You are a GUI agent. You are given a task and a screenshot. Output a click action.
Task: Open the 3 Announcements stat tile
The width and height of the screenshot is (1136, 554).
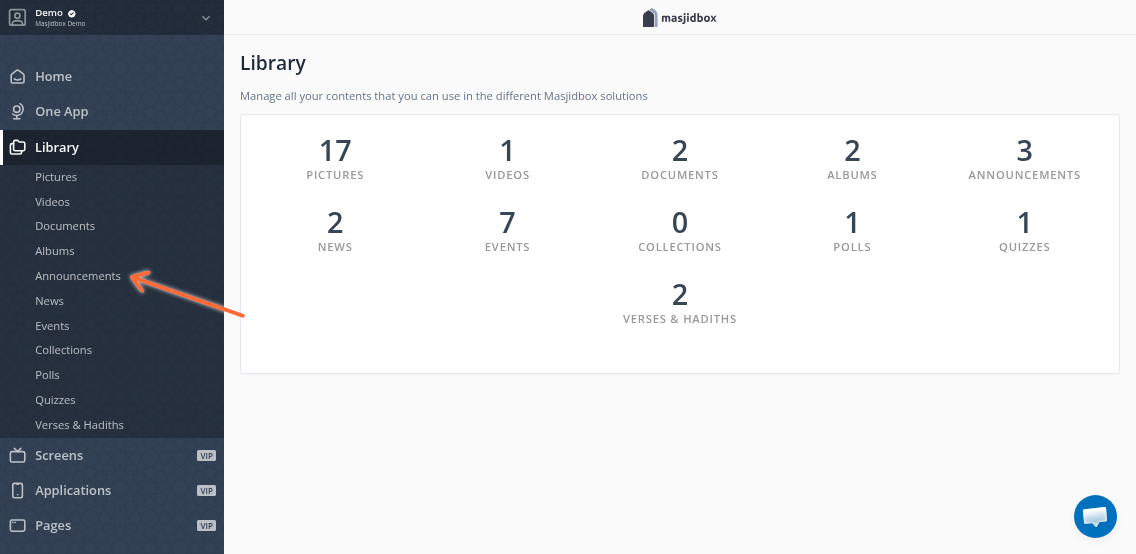1024,160
